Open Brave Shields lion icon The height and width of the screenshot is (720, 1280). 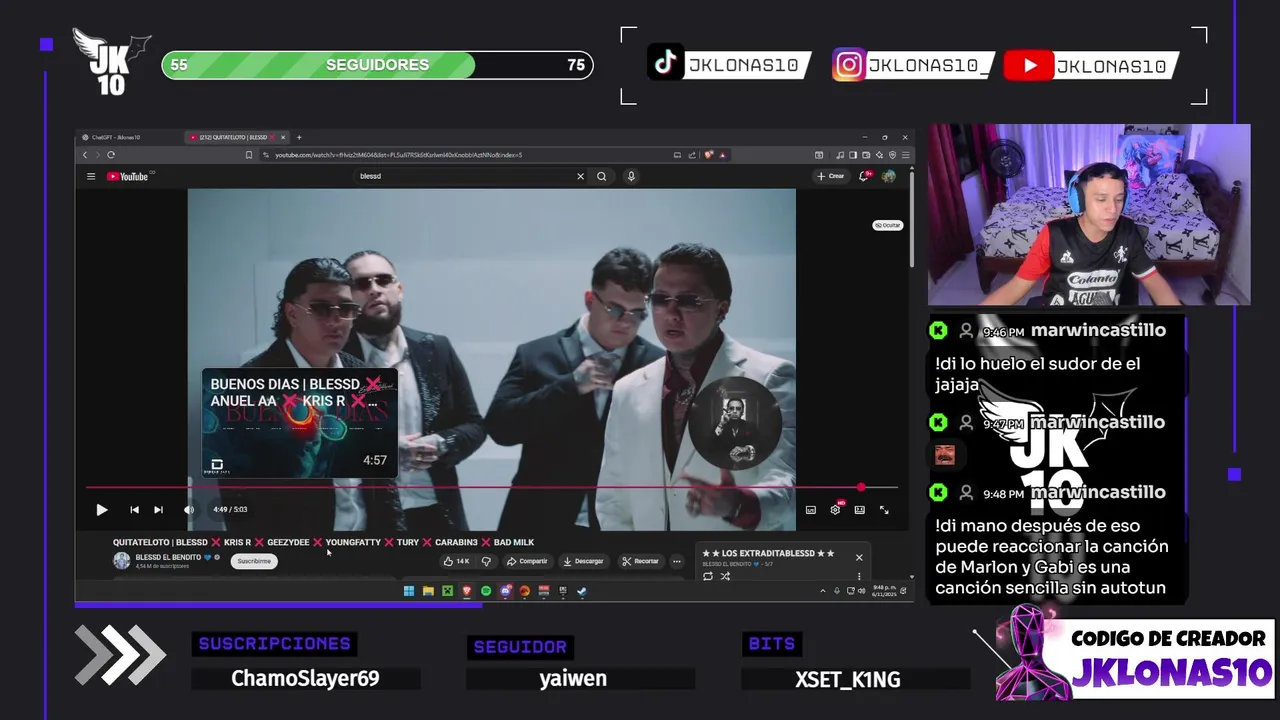(708, 155)
